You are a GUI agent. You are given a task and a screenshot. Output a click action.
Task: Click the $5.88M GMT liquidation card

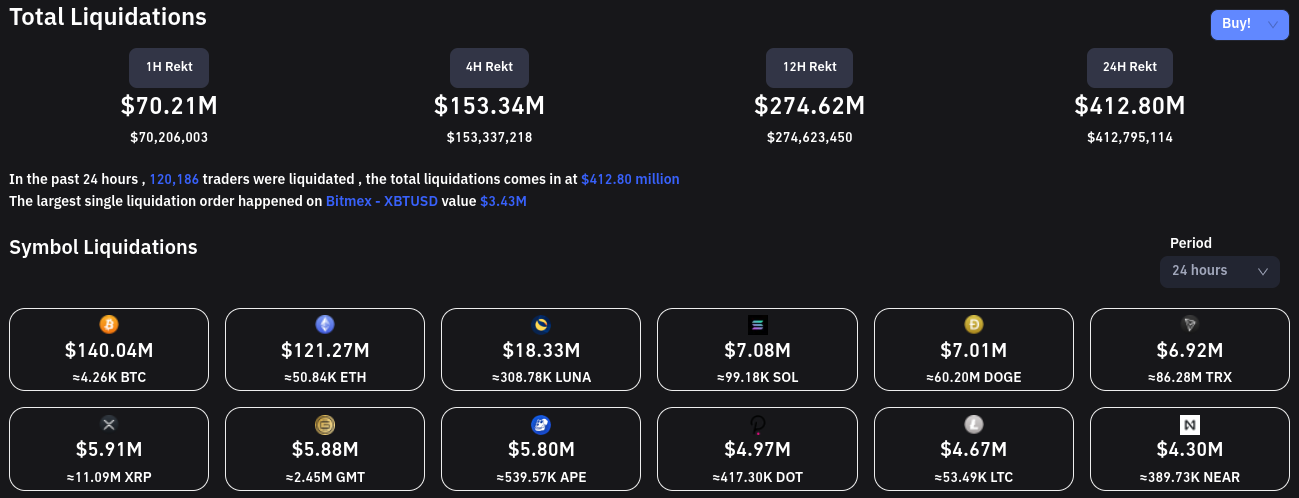click(x=325, y=449)
